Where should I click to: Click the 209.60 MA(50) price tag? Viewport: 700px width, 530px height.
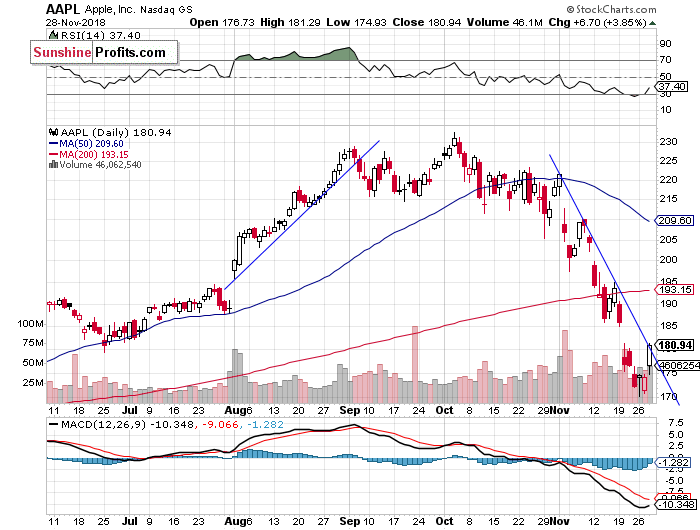tap(675, 220)
